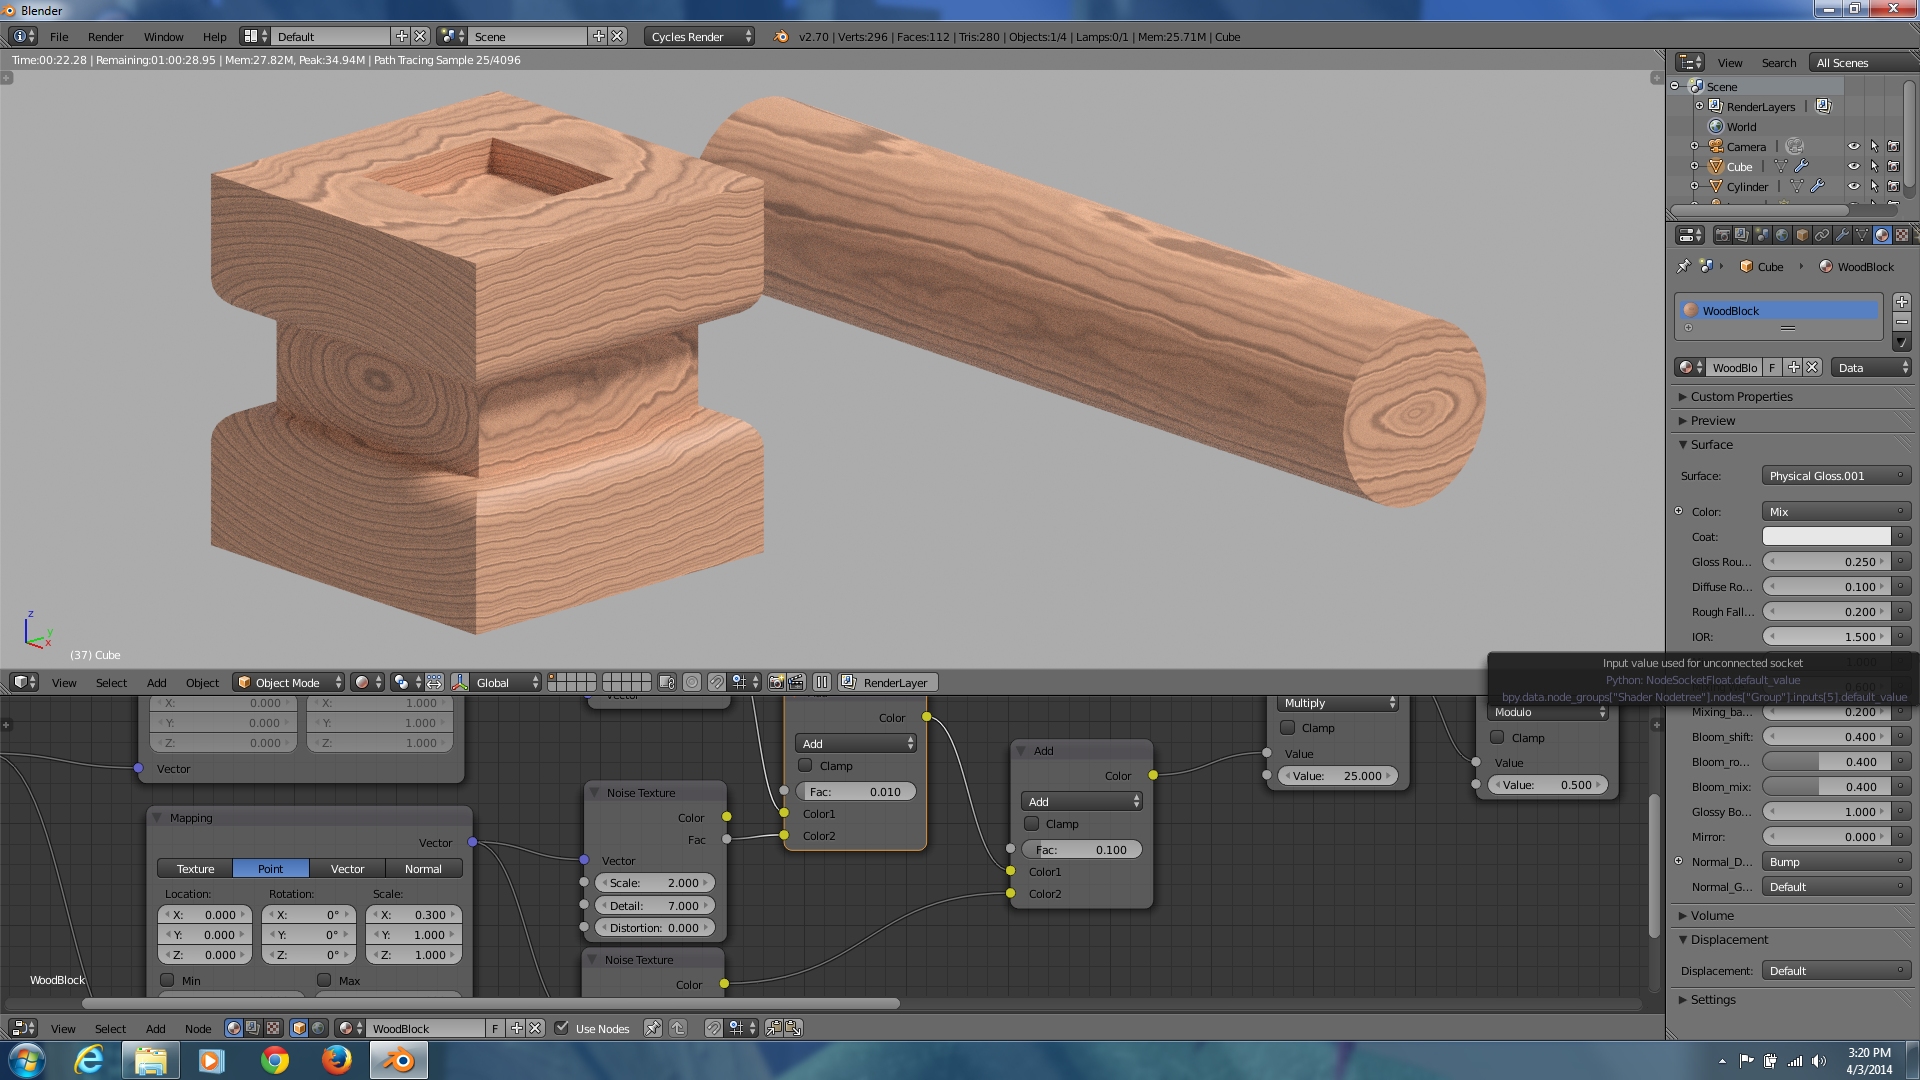The image size is (1920, 1080).
Task: Open the Scene properties tab icon
Action: (x=1762, y=235)
